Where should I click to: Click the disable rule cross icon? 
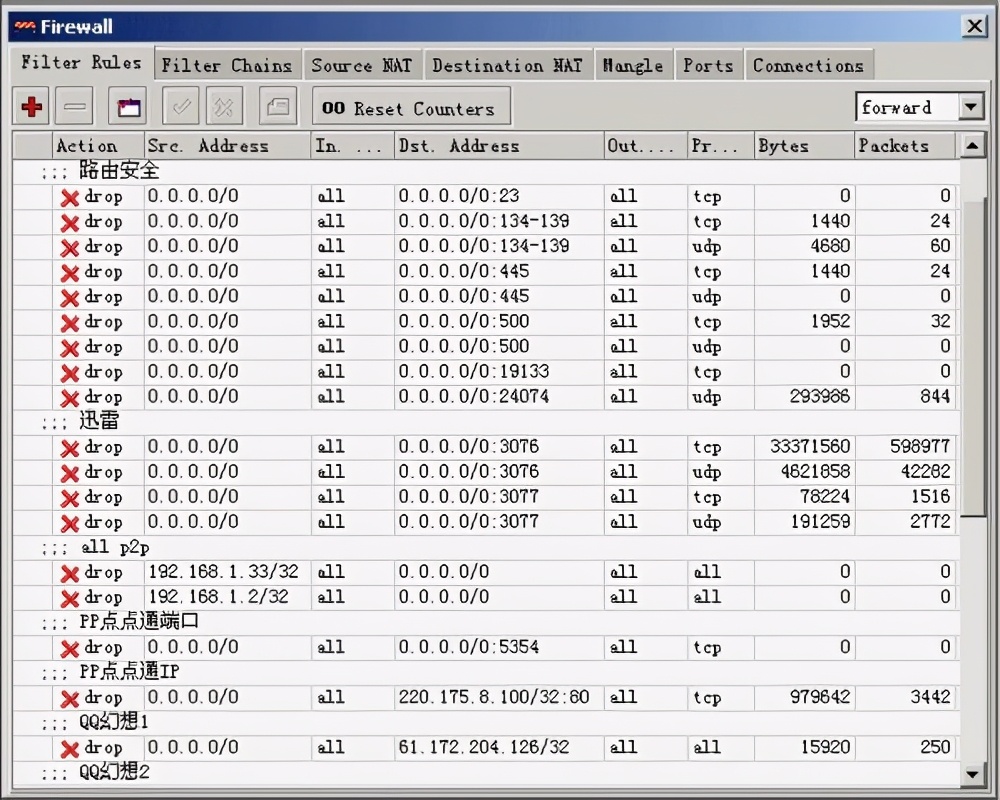[x=225, y=107]
